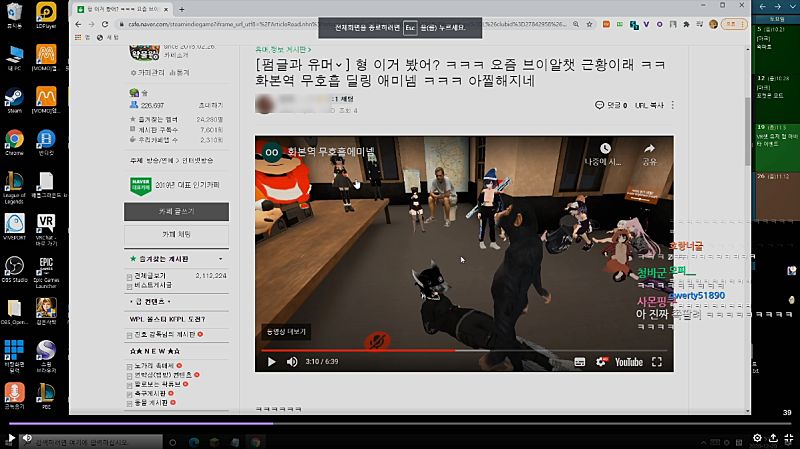The image size is (800, 449).
Task: Click the Cortana circle on taskbar
Action: tap(172, 442)
